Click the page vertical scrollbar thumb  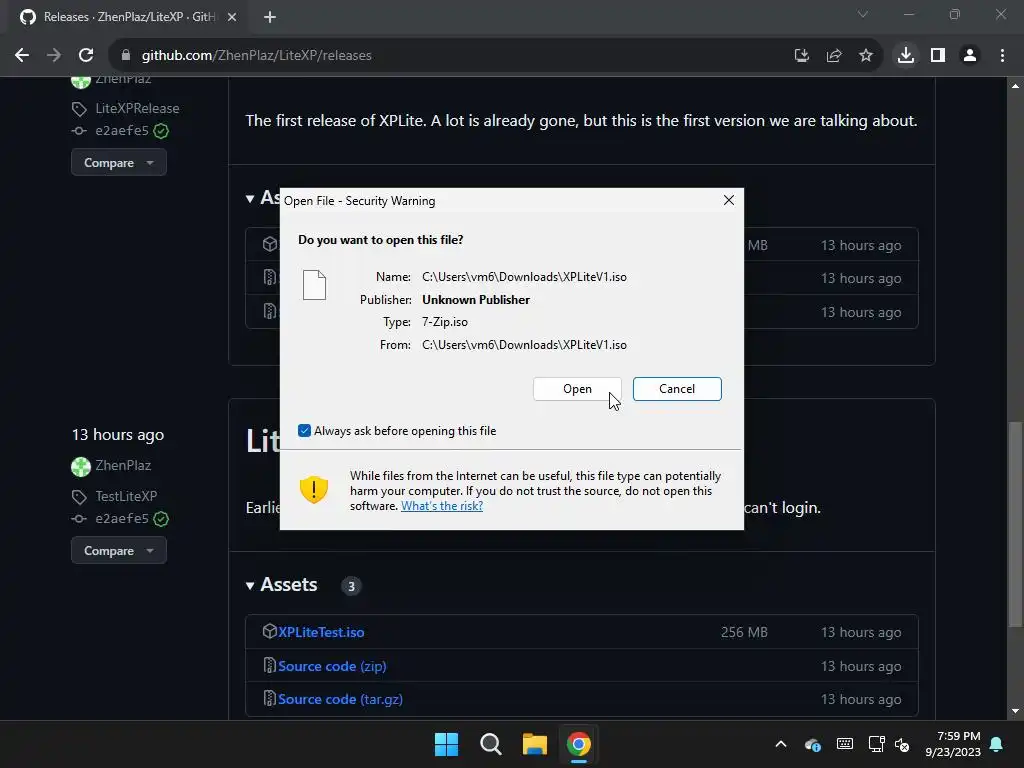1015,524
